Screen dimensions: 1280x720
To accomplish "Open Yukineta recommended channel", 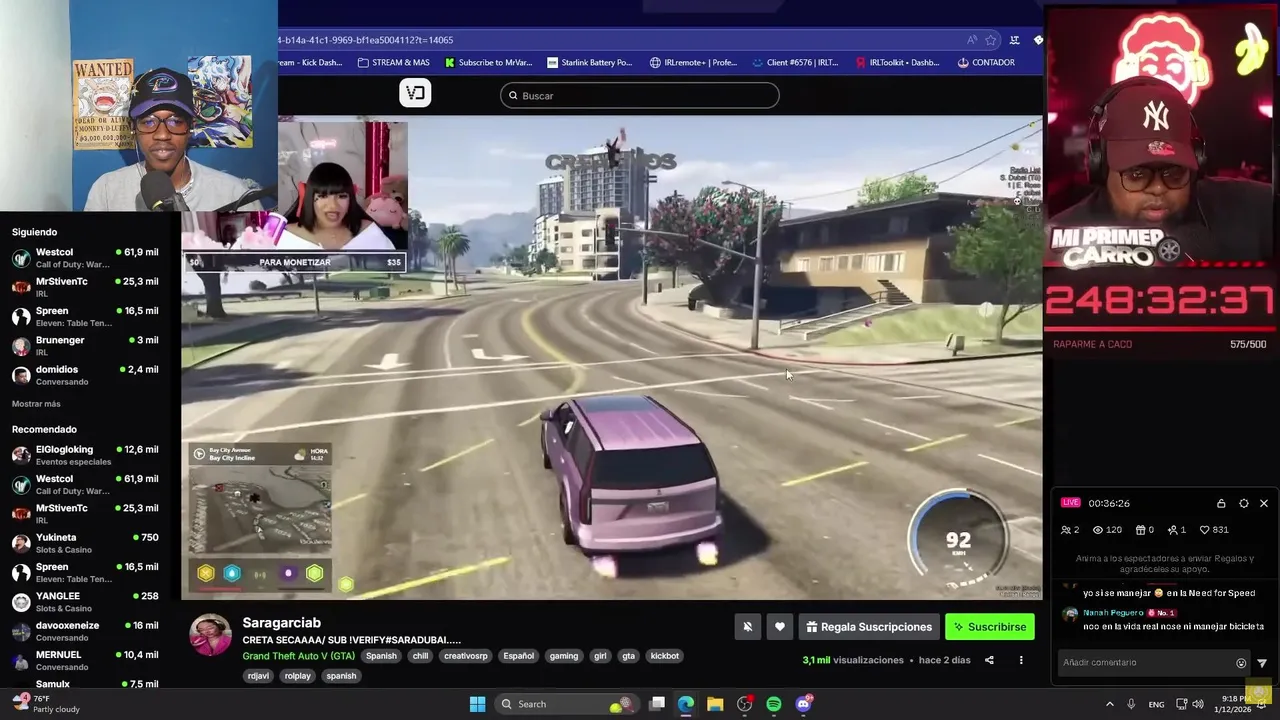I will point(85,543).
